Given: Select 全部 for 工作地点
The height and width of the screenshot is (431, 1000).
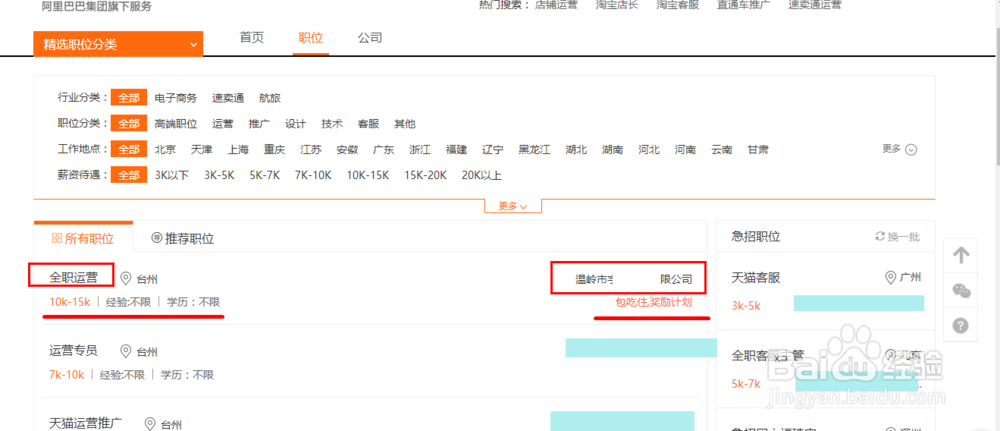Looking at the screenshot, I should pyautogui.click(x=129, y=149).
